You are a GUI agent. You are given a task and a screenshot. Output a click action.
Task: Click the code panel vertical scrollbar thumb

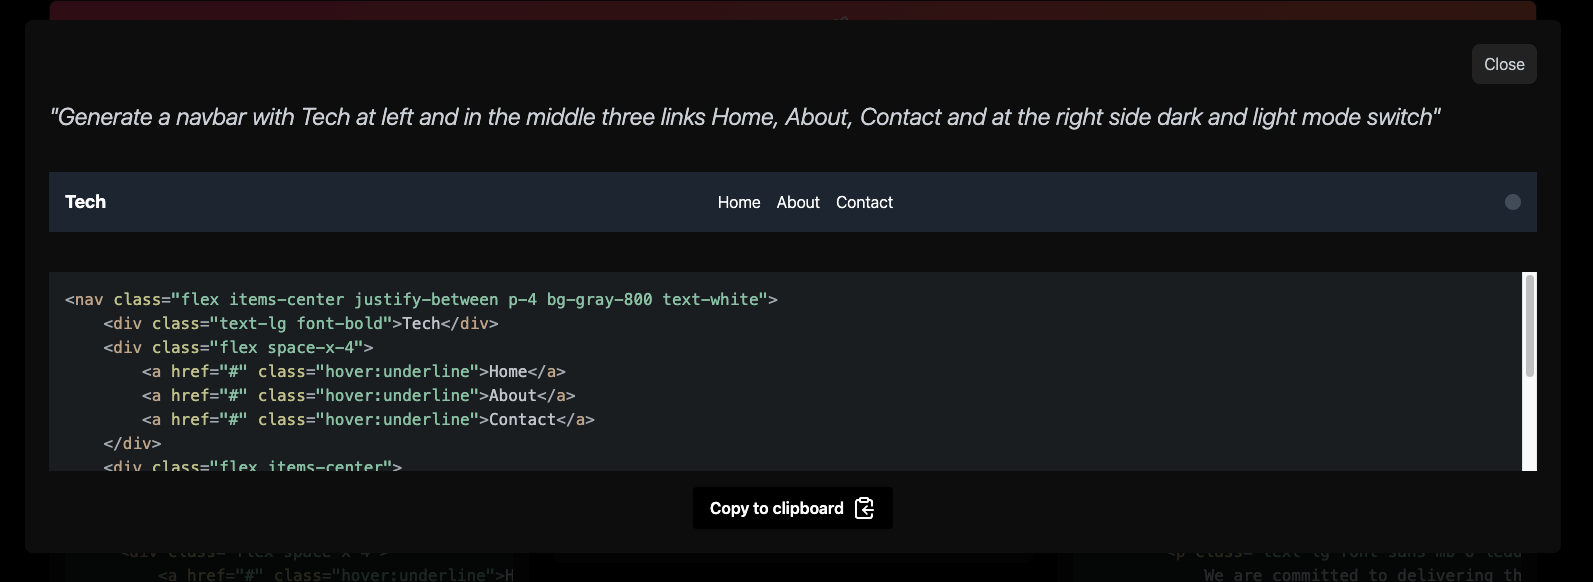tap(1529, 326)
